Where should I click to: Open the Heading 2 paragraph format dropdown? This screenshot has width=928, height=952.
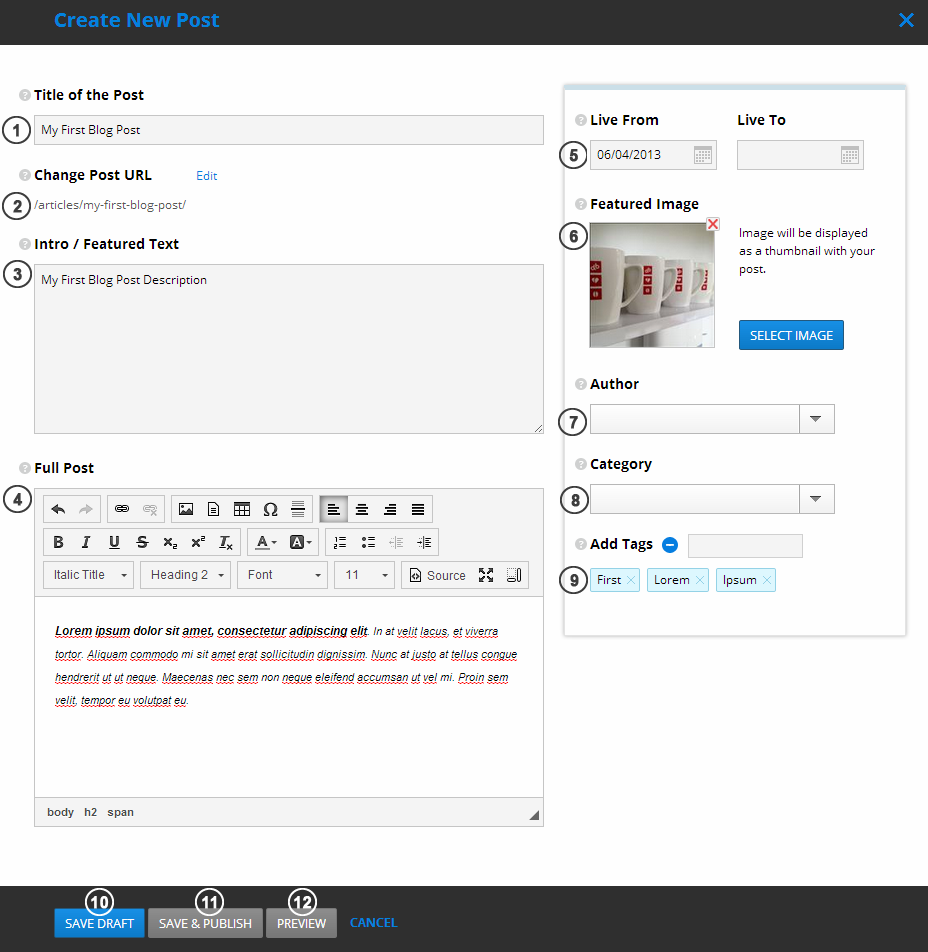pos(185,574)
